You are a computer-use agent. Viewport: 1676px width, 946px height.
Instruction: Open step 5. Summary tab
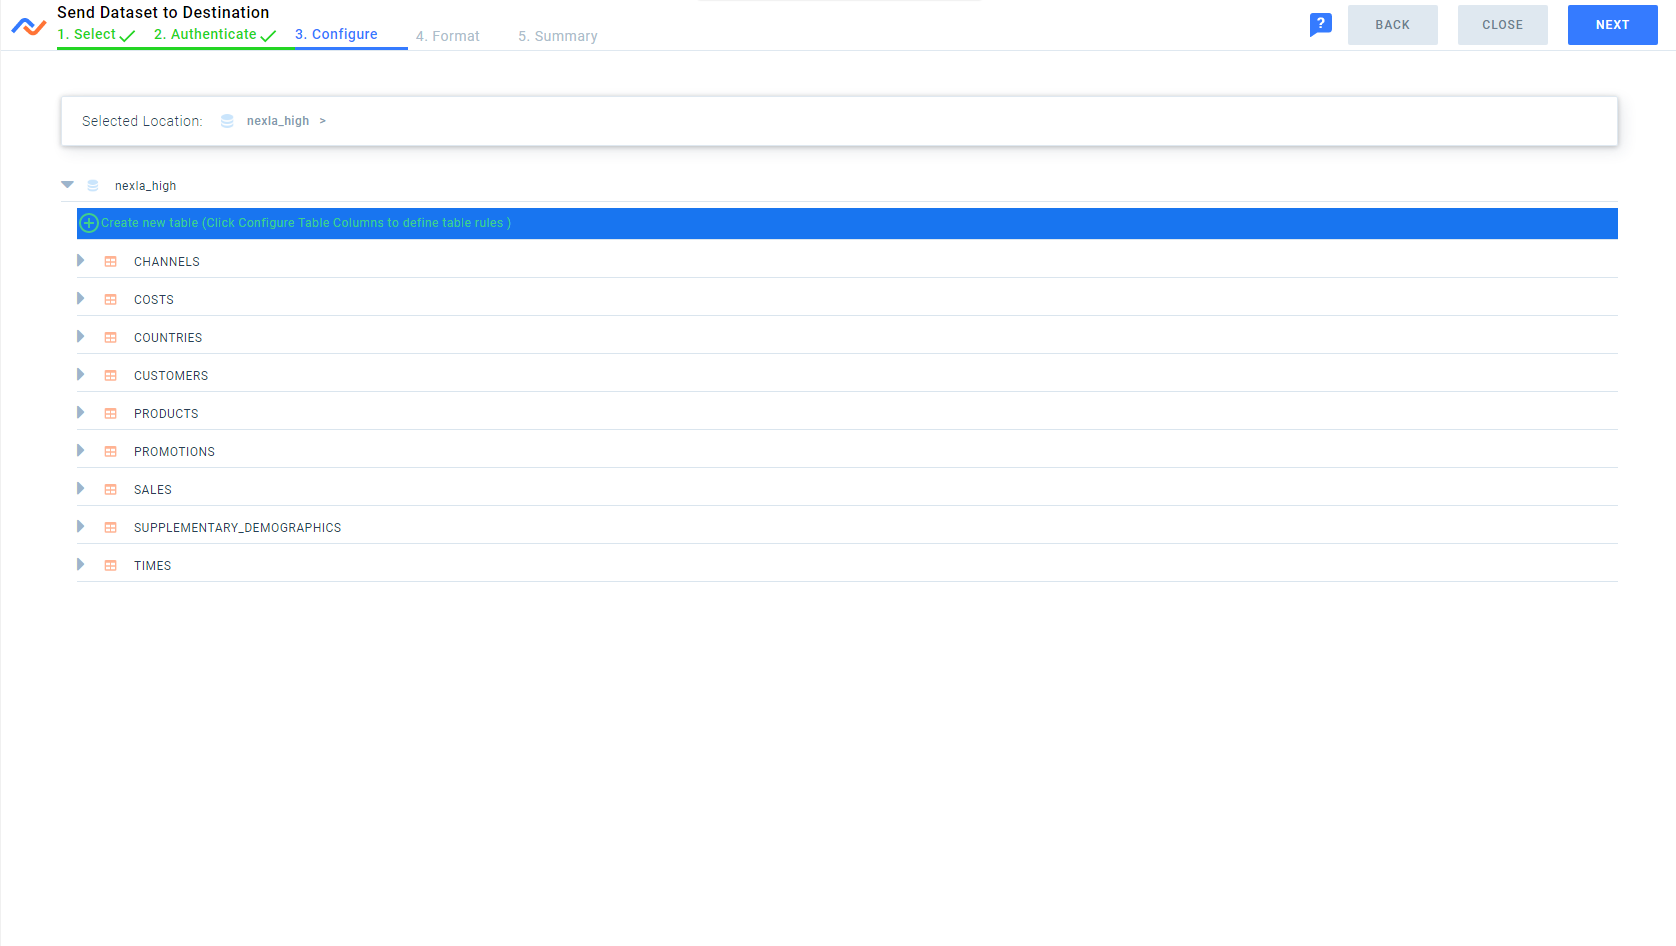tap(558, 36)
